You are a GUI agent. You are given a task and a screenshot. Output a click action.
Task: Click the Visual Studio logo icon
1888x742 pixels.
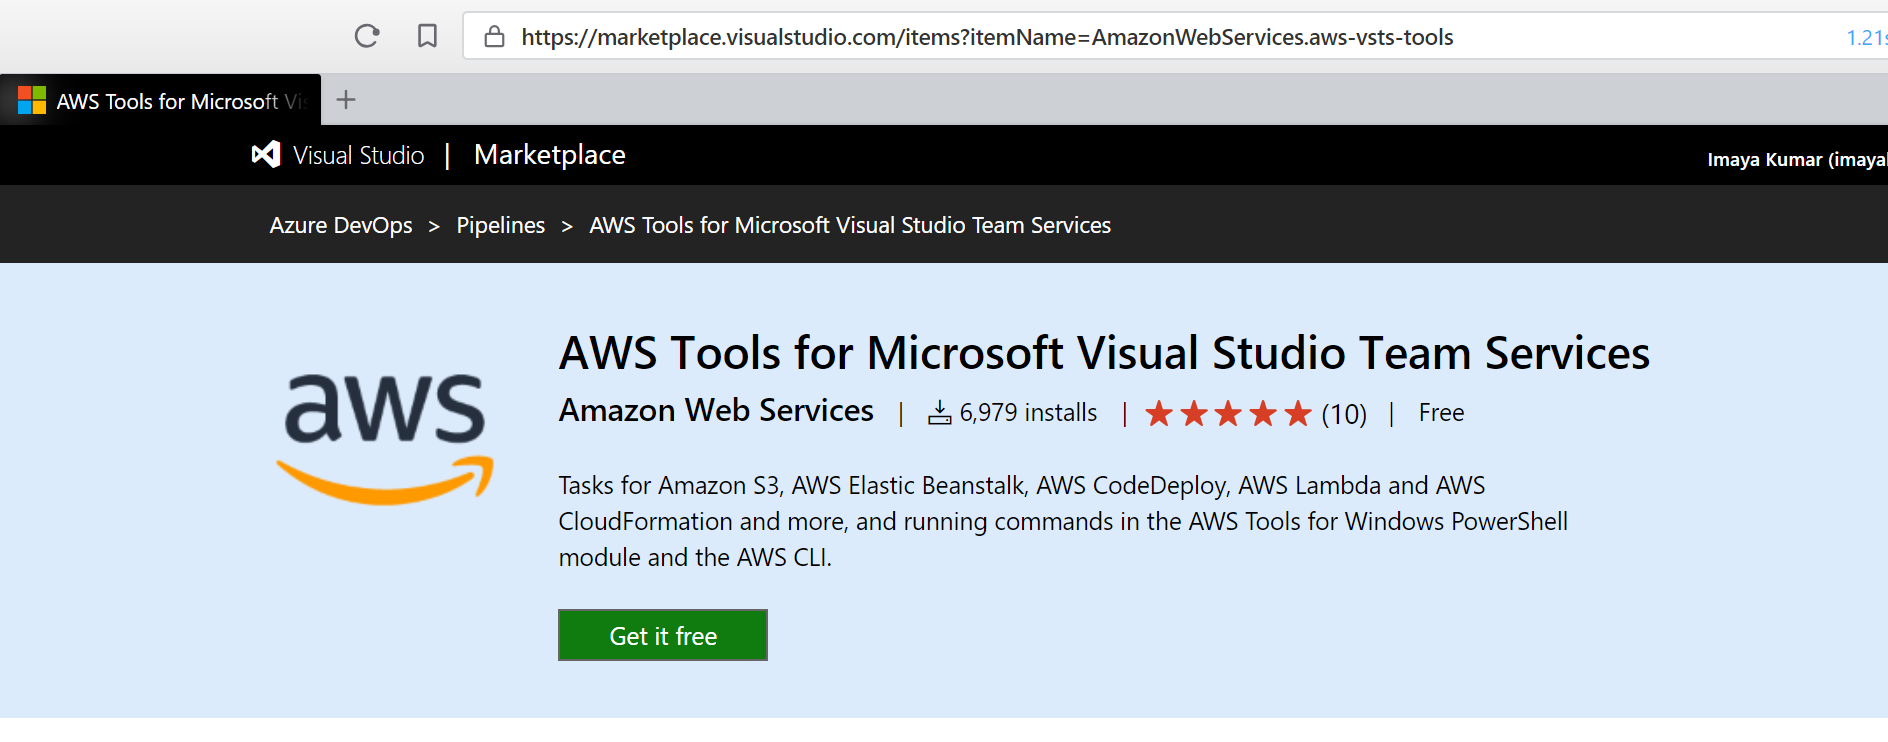coord(265,154)
